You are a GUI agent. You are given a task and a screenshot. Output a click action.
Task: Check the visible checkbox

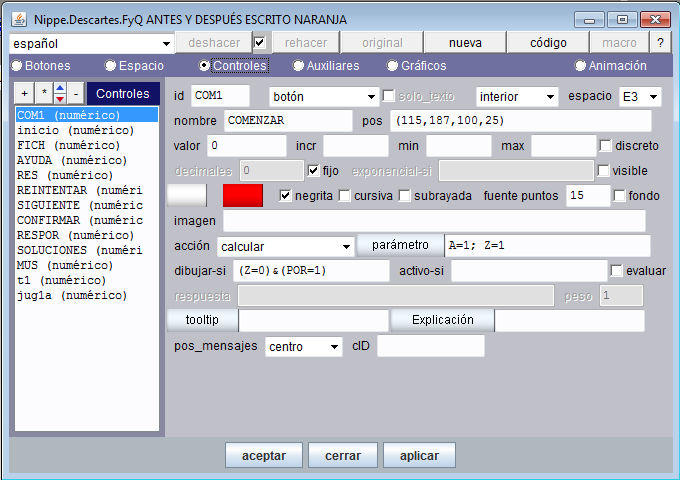[603, 170]
